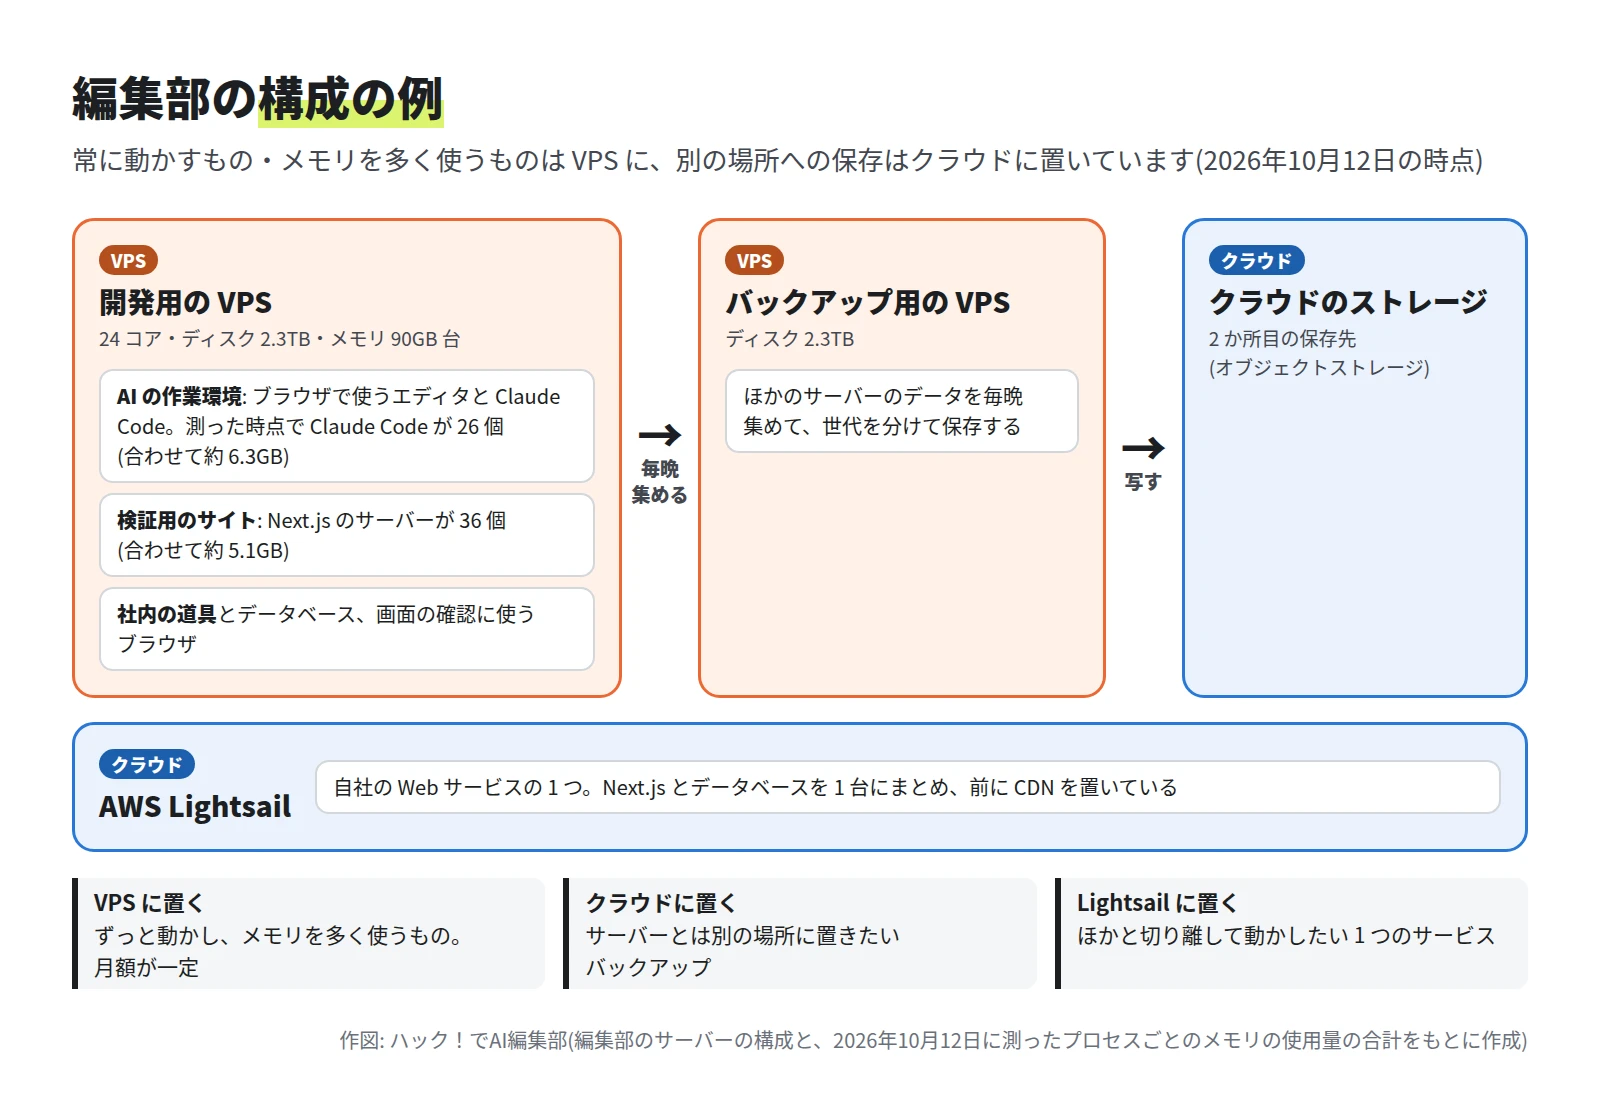Click the VPS に置く legend heading
The width and height of the screenshot is (1600, 1110).
pyautogui.click(x=149, y=903)
